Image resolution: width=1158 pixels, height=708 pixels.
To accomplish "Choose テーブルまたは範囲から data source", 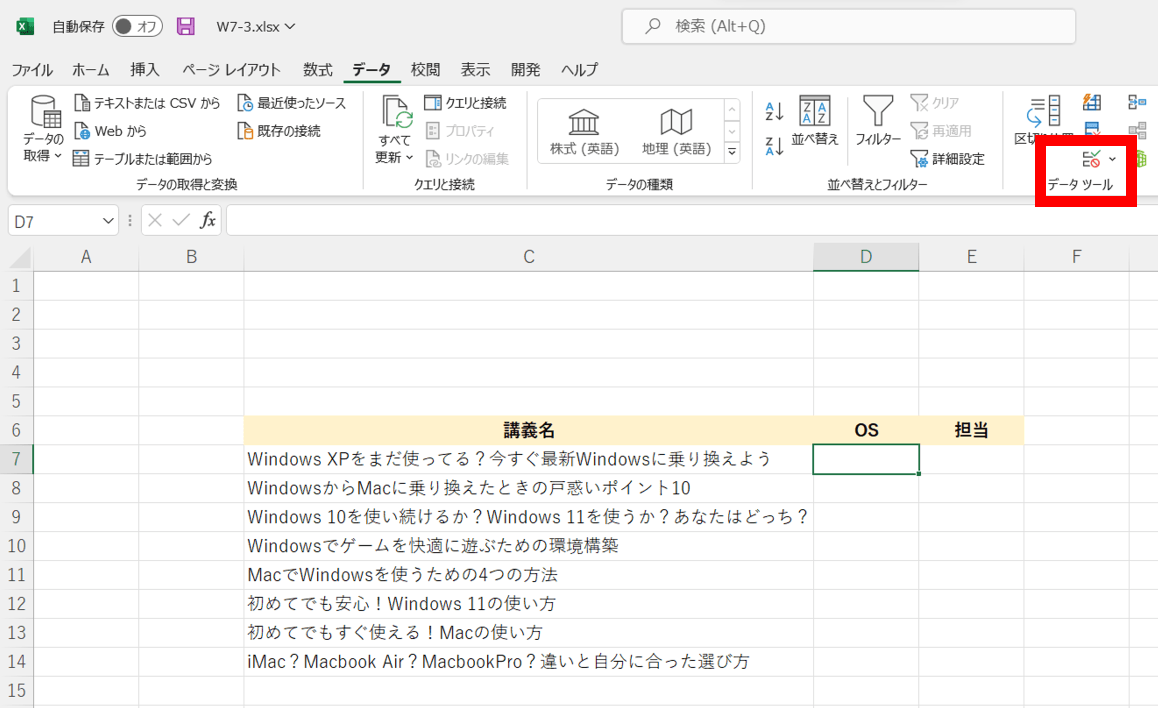I will [143, 159].
